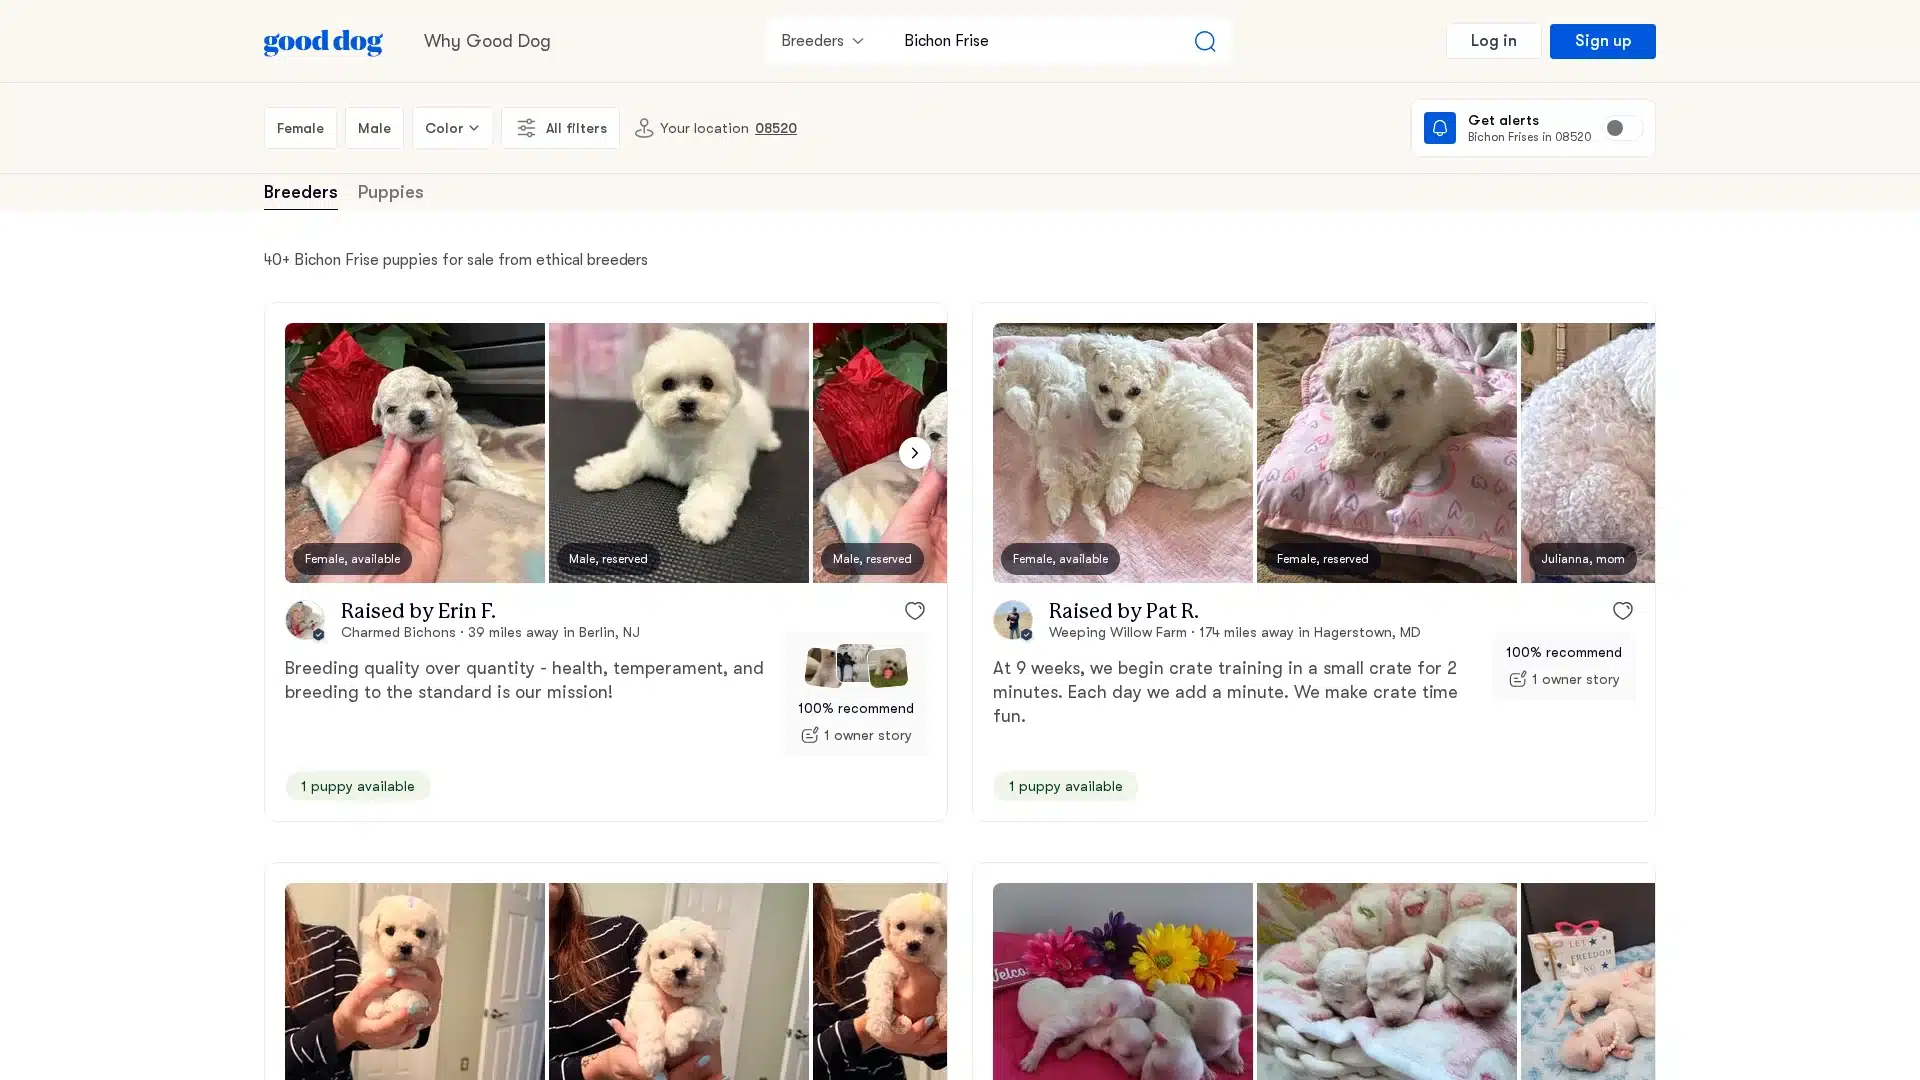The height and width of the screenshot is (1080, 1920).
Task: Save Pat R. breeder with heart icon
Action: [x=1622, y=611]
